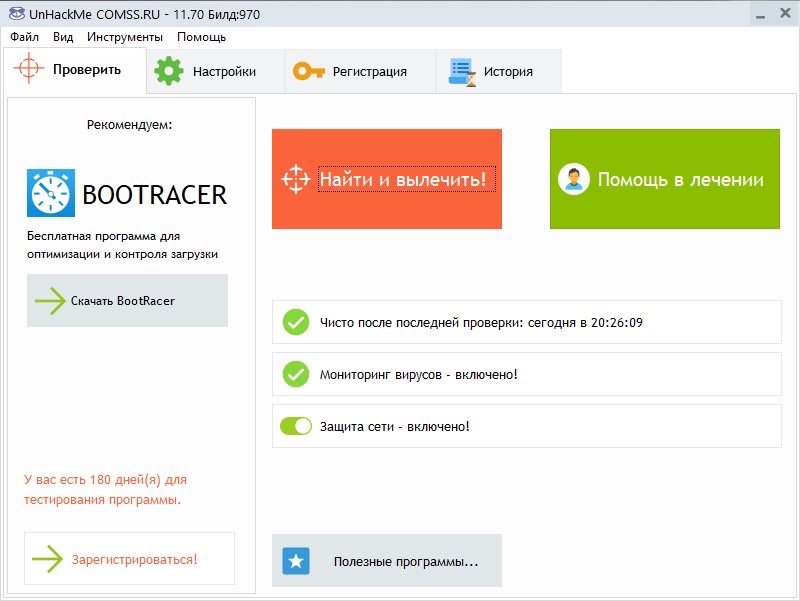Click the green checkmark beside Чисто после последней проверки
The height and width of the screenshot is (601, 800).
click(296, 322)
